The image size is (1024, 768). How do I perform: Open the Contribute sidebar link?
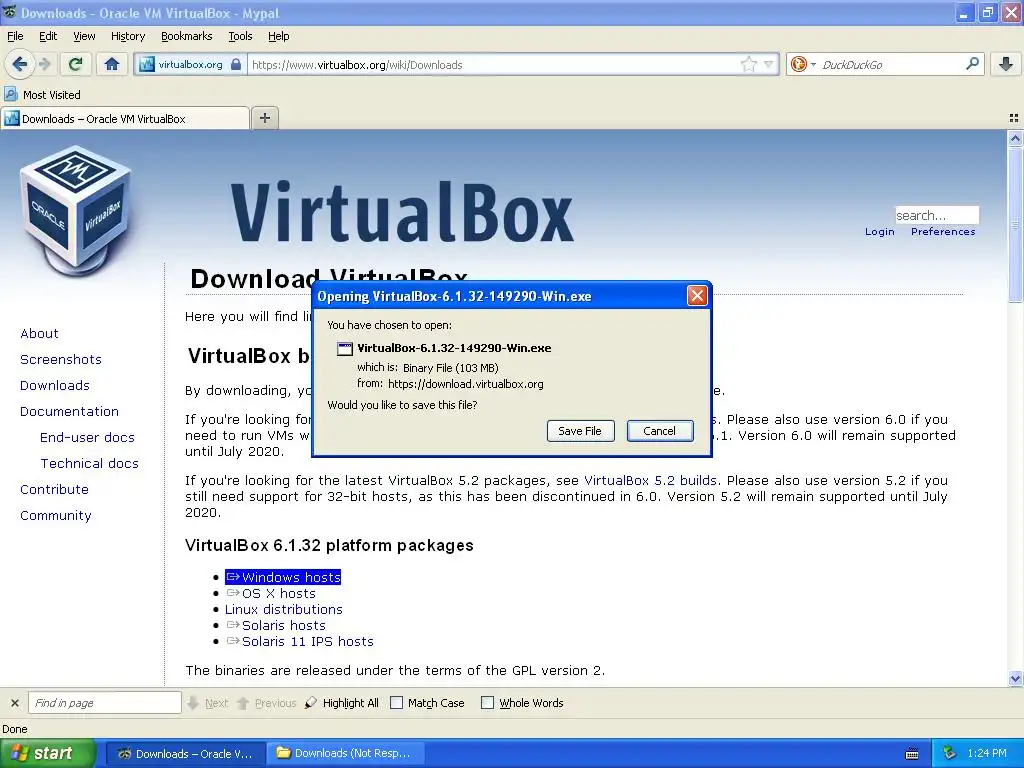(x=54, y=490)
